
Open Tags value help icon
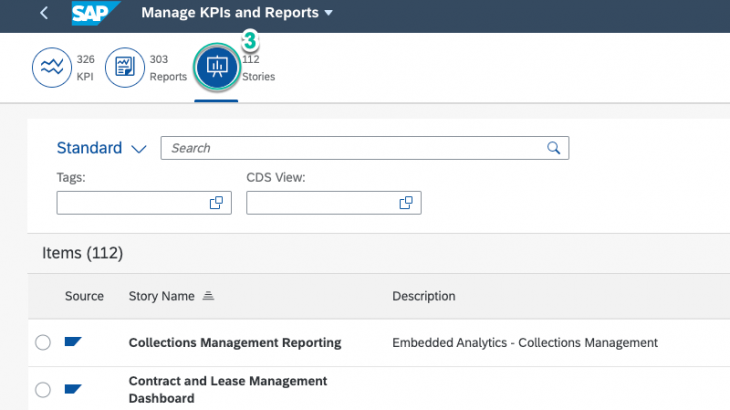point(215,203)
